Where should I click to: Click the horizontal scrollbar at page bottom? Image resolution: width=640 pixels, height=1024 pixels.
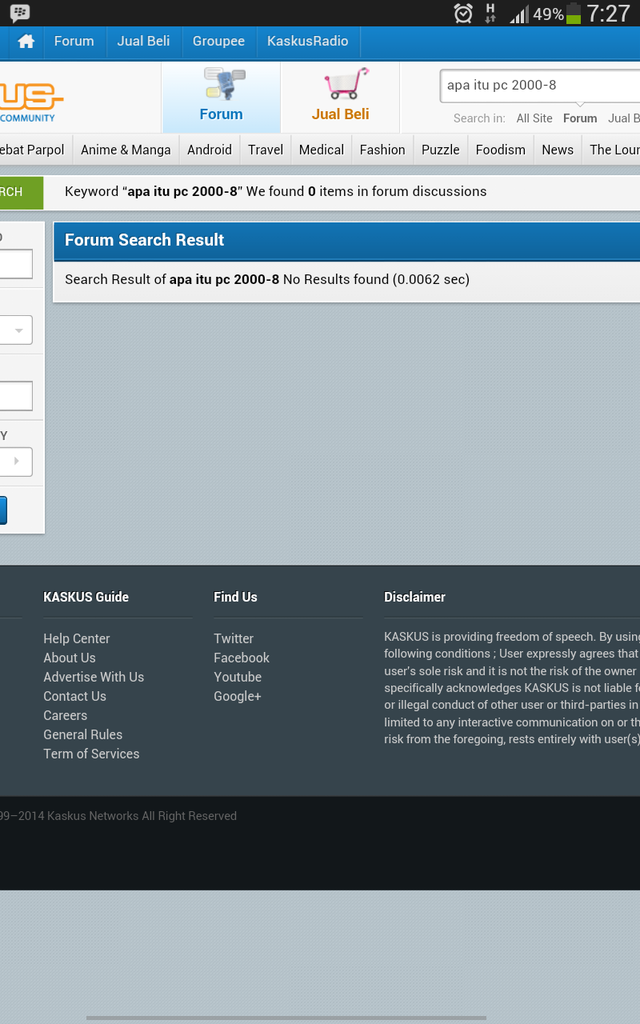pos(286,1017)
